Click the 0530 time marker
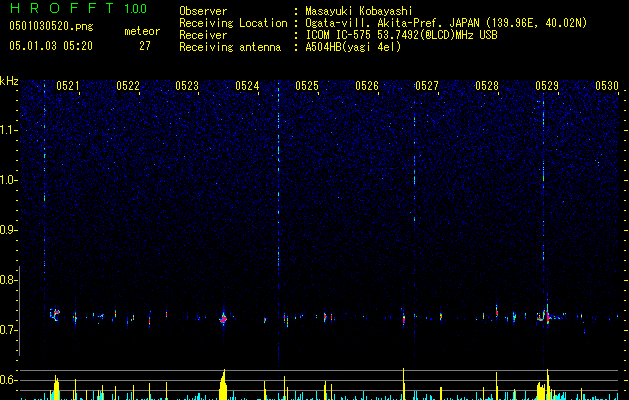 tap(607, 86)
